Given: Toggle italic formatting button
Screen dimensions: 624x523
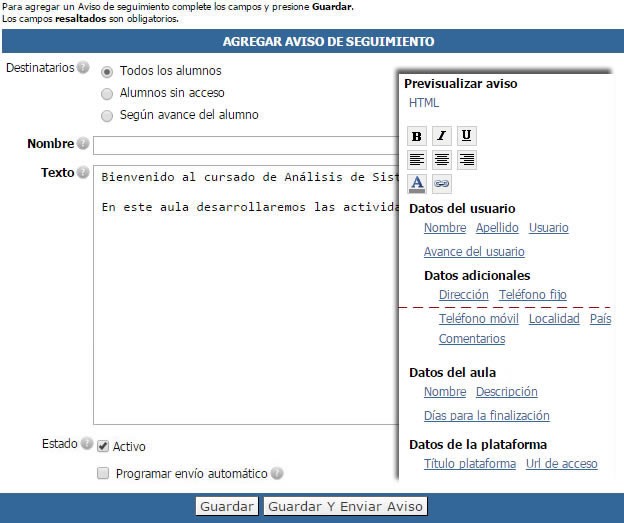Looking at the screenshot, I should (x=442, y=137).
